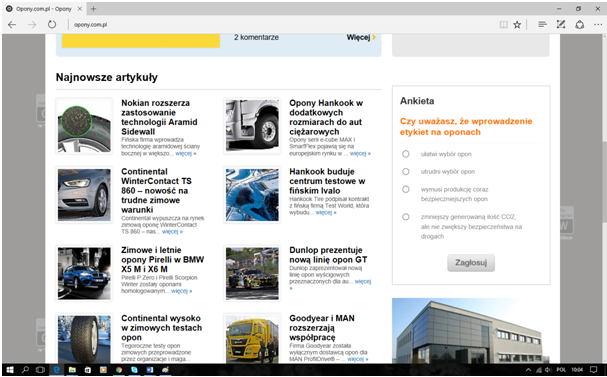607x377 pixels.
Task: Refresh the page with reload icon
Action: click(52, 25)
